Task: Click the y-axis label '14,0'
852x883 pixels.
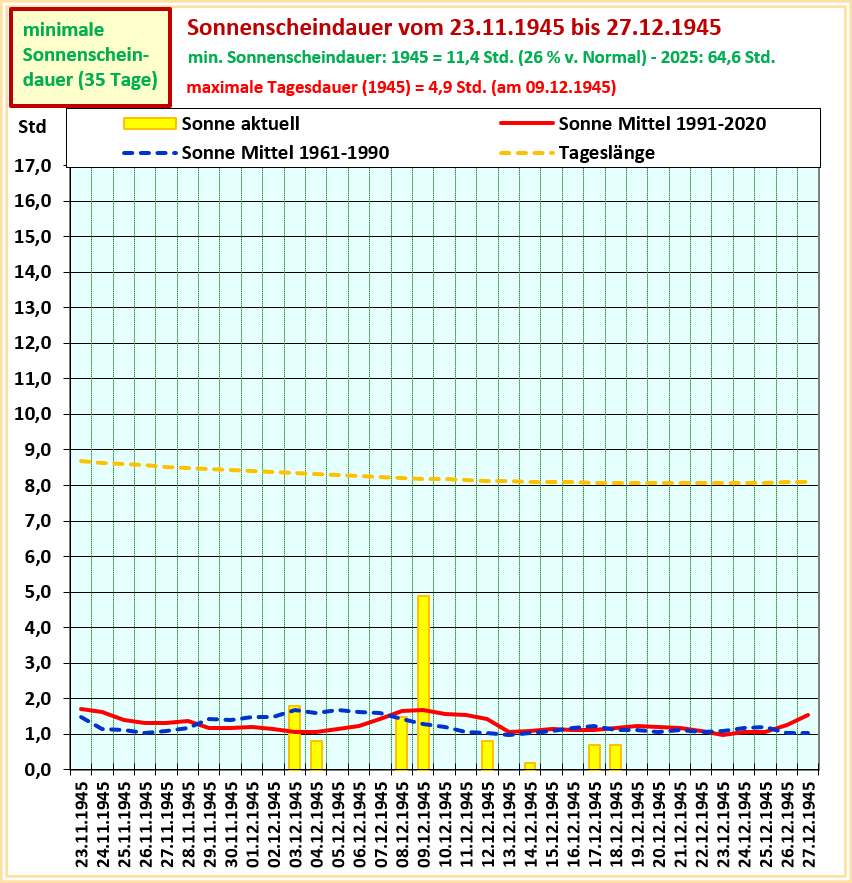Action: click(x=33, y=272)
